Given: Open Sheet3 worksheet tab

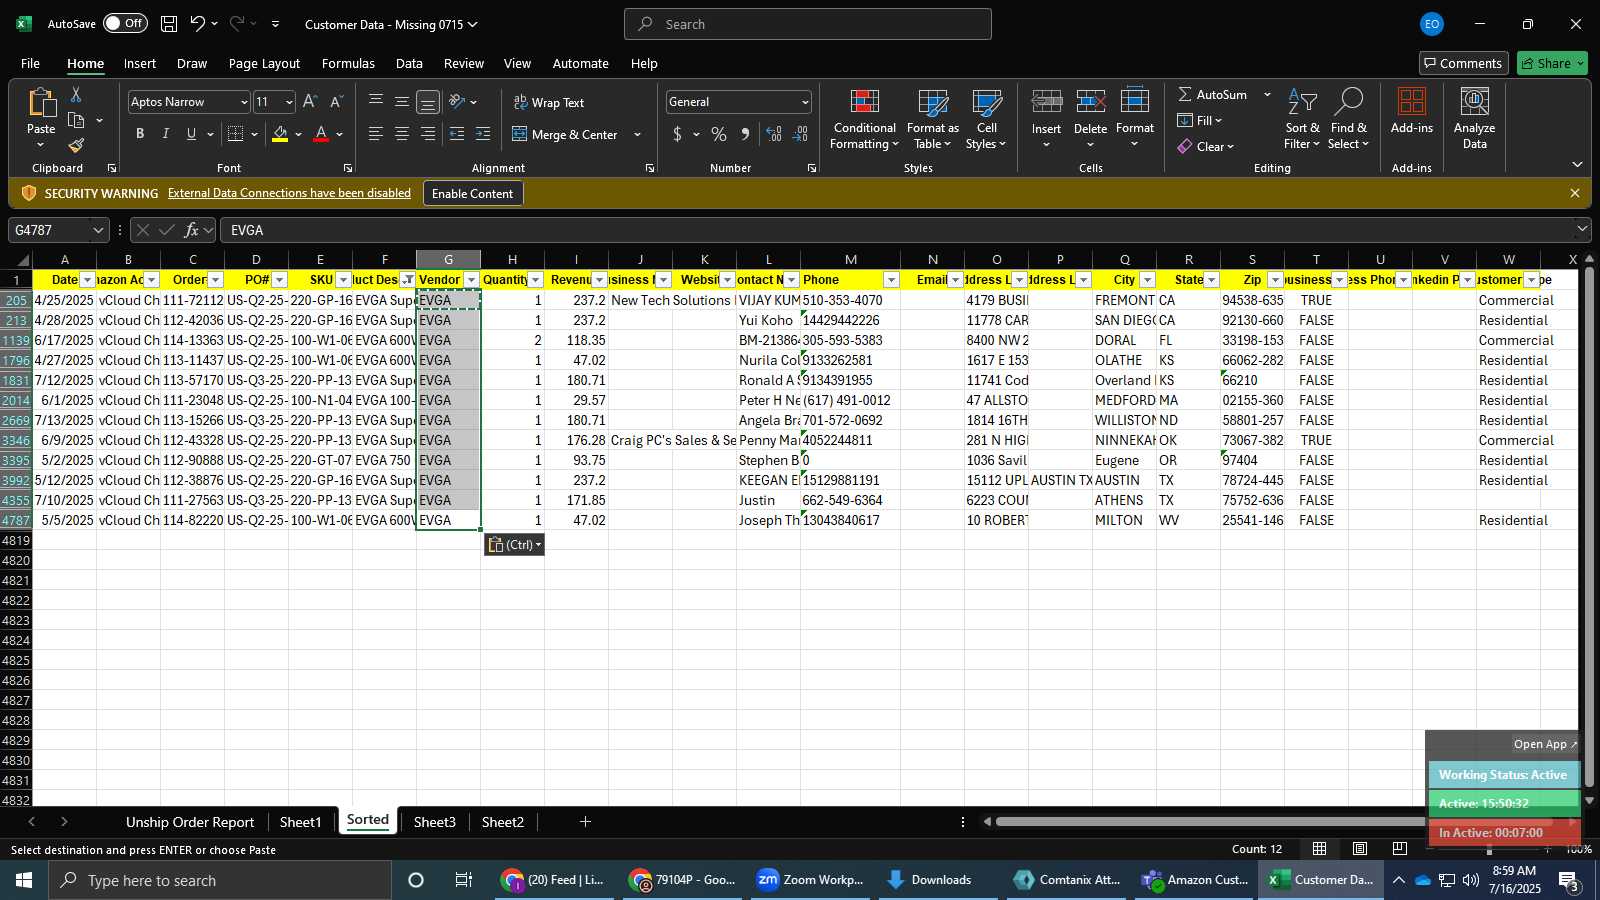Looking at the screenshot, I should pos(434,822).
